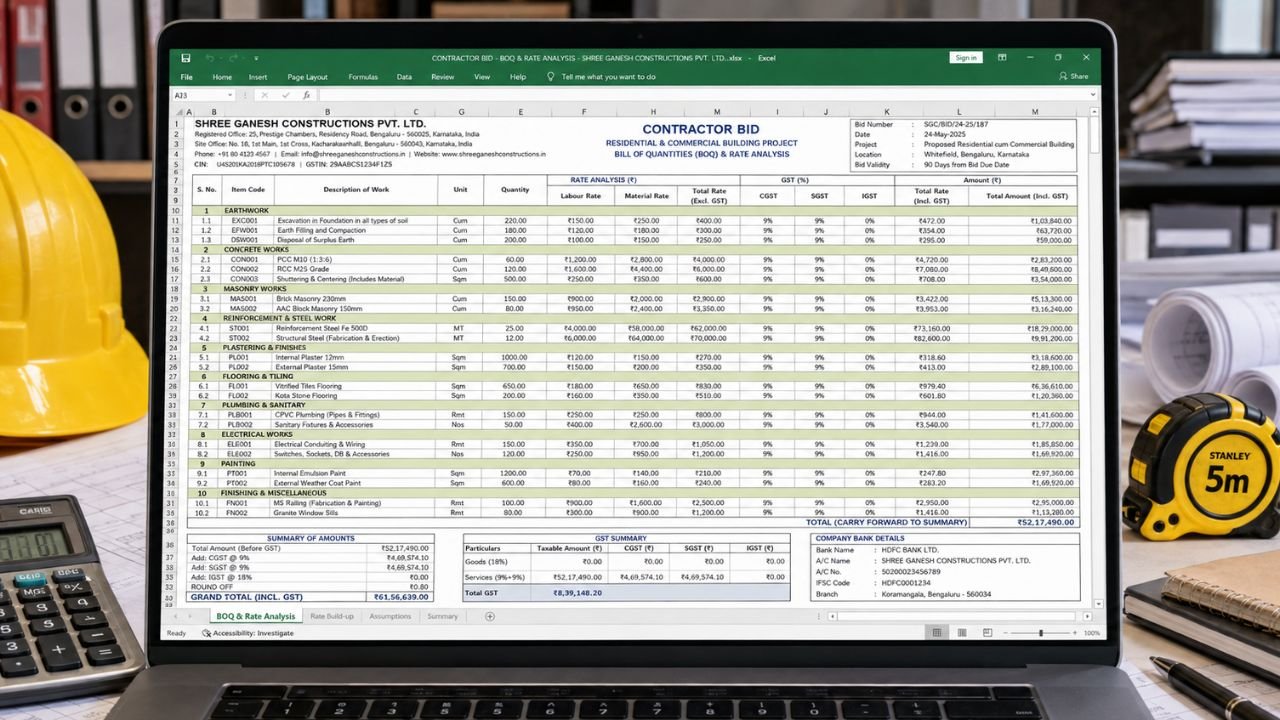Click the SGC/BID/24-25/187 bid number cell
The height and width of the screenshot is (720, 1280).
point(954,123)
